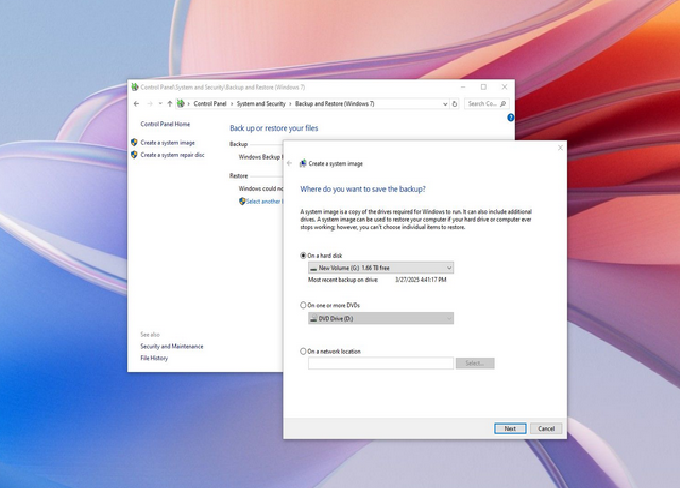680x488 pixels.
Task: Click shield icon beside Create system repair disc
Action: pos(134,155)
